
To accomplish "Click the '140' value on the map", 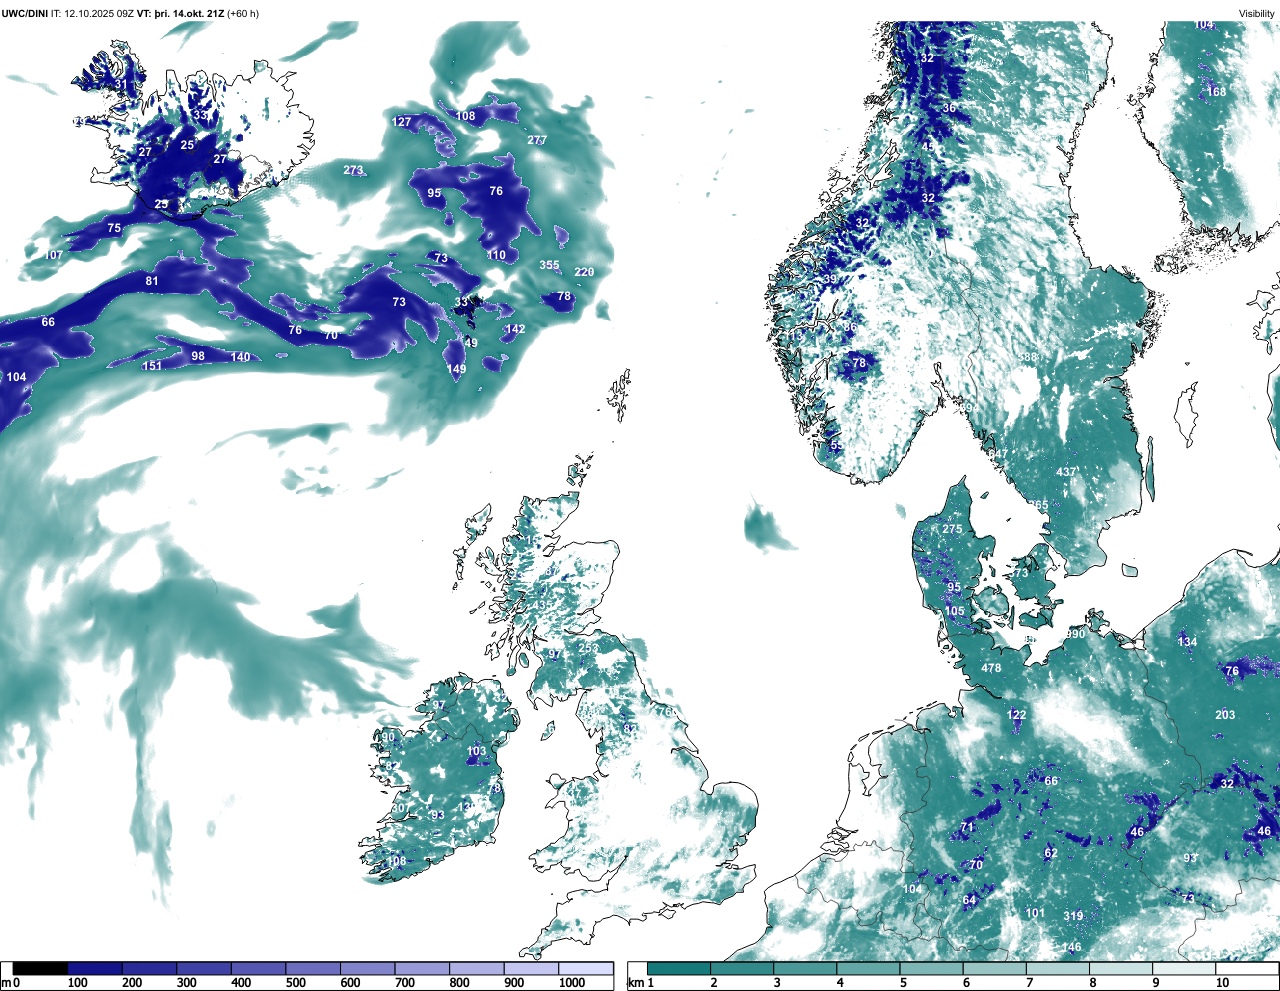I will pos(240,357).
